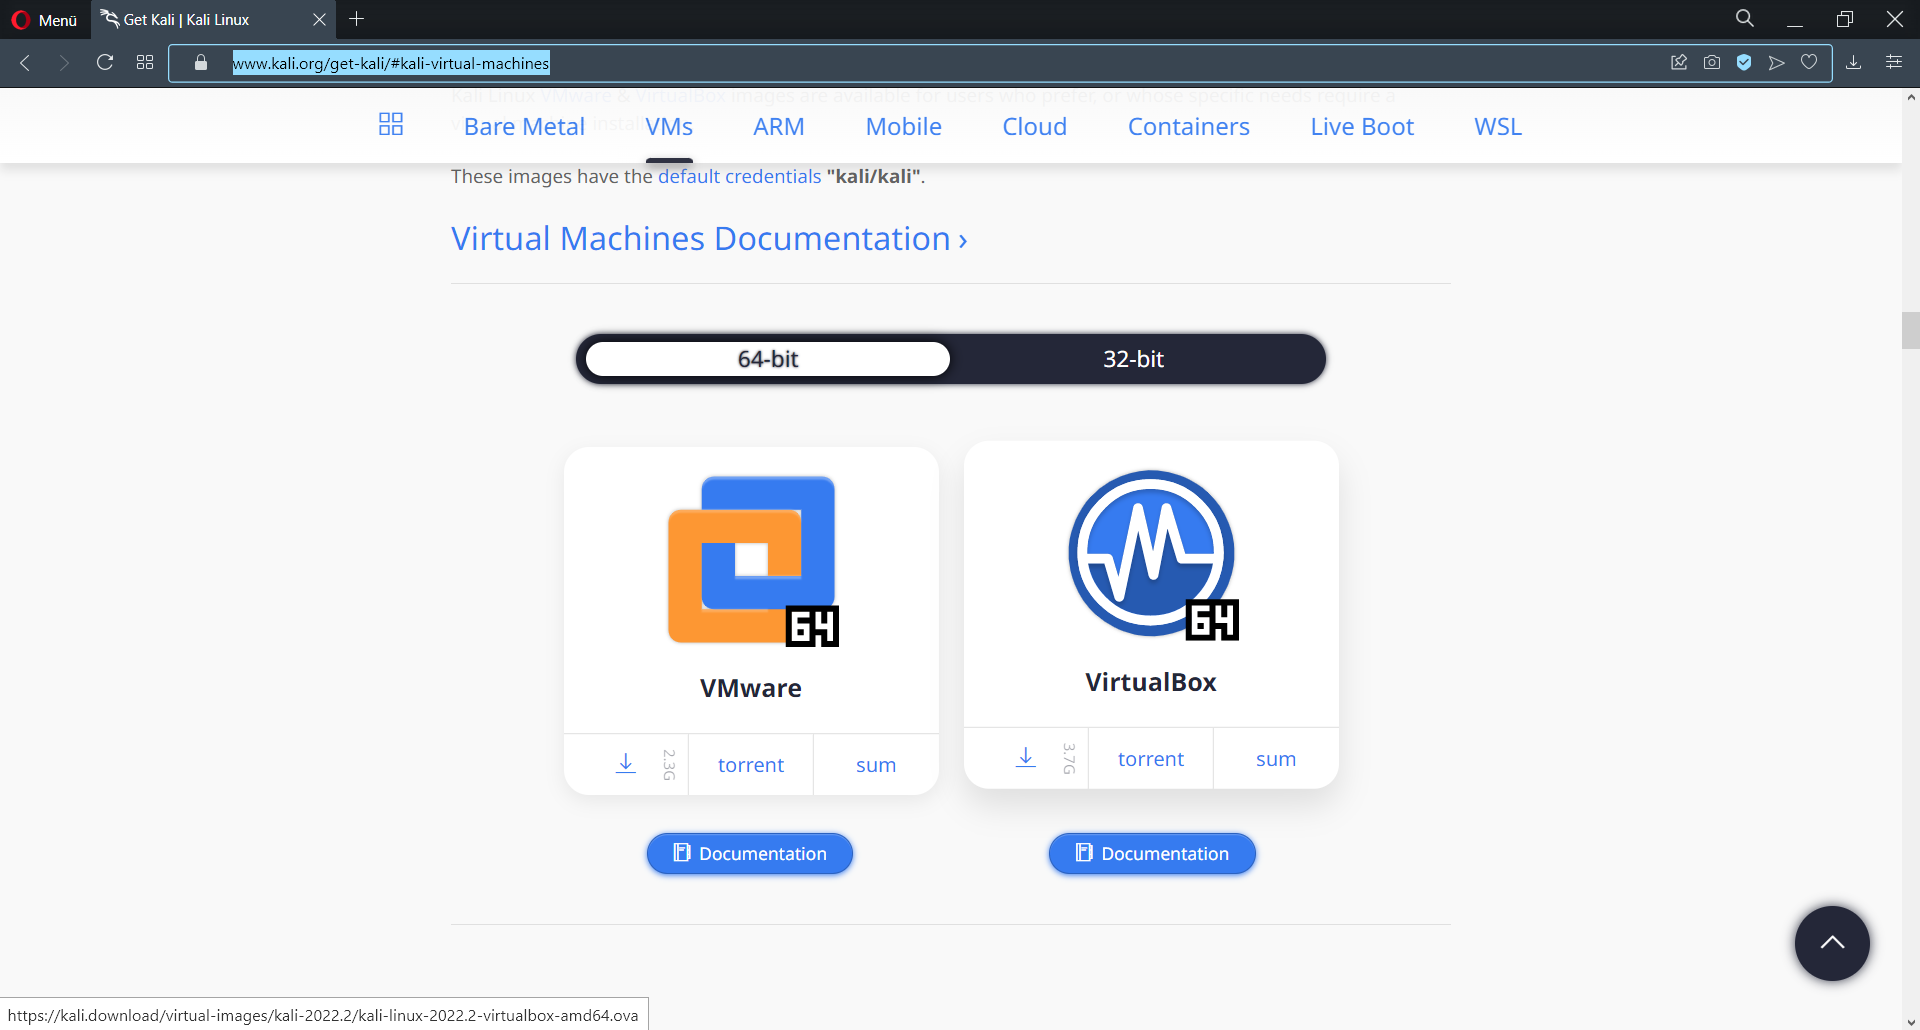Close the Get Kali tab
This screenshot has height=1030, width=1920.
point(319,20)
